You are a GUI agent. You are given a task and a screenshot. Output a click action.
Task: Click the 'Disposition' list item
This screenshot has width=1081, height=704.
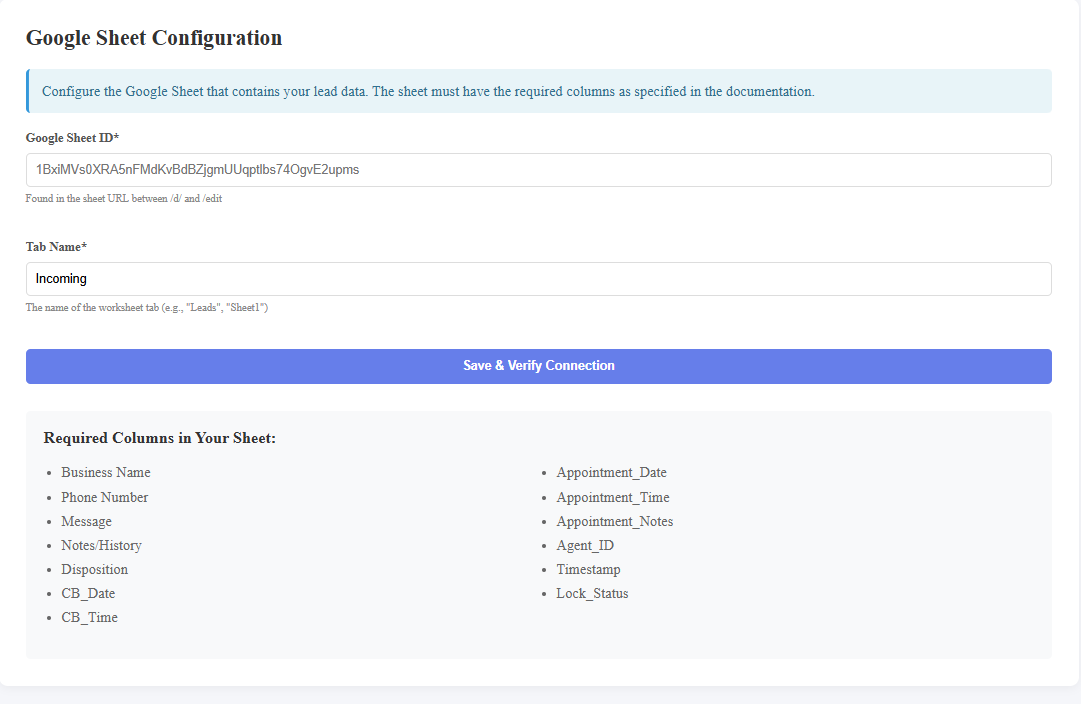94,570
